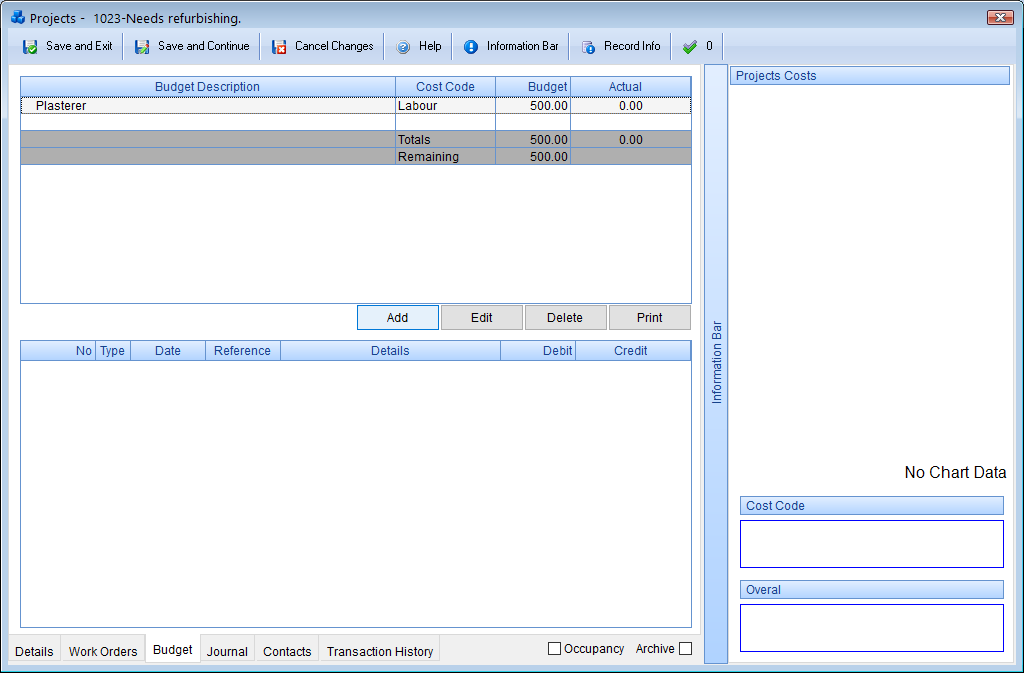Click the green checkmark counter icon

tap(690, 47)
